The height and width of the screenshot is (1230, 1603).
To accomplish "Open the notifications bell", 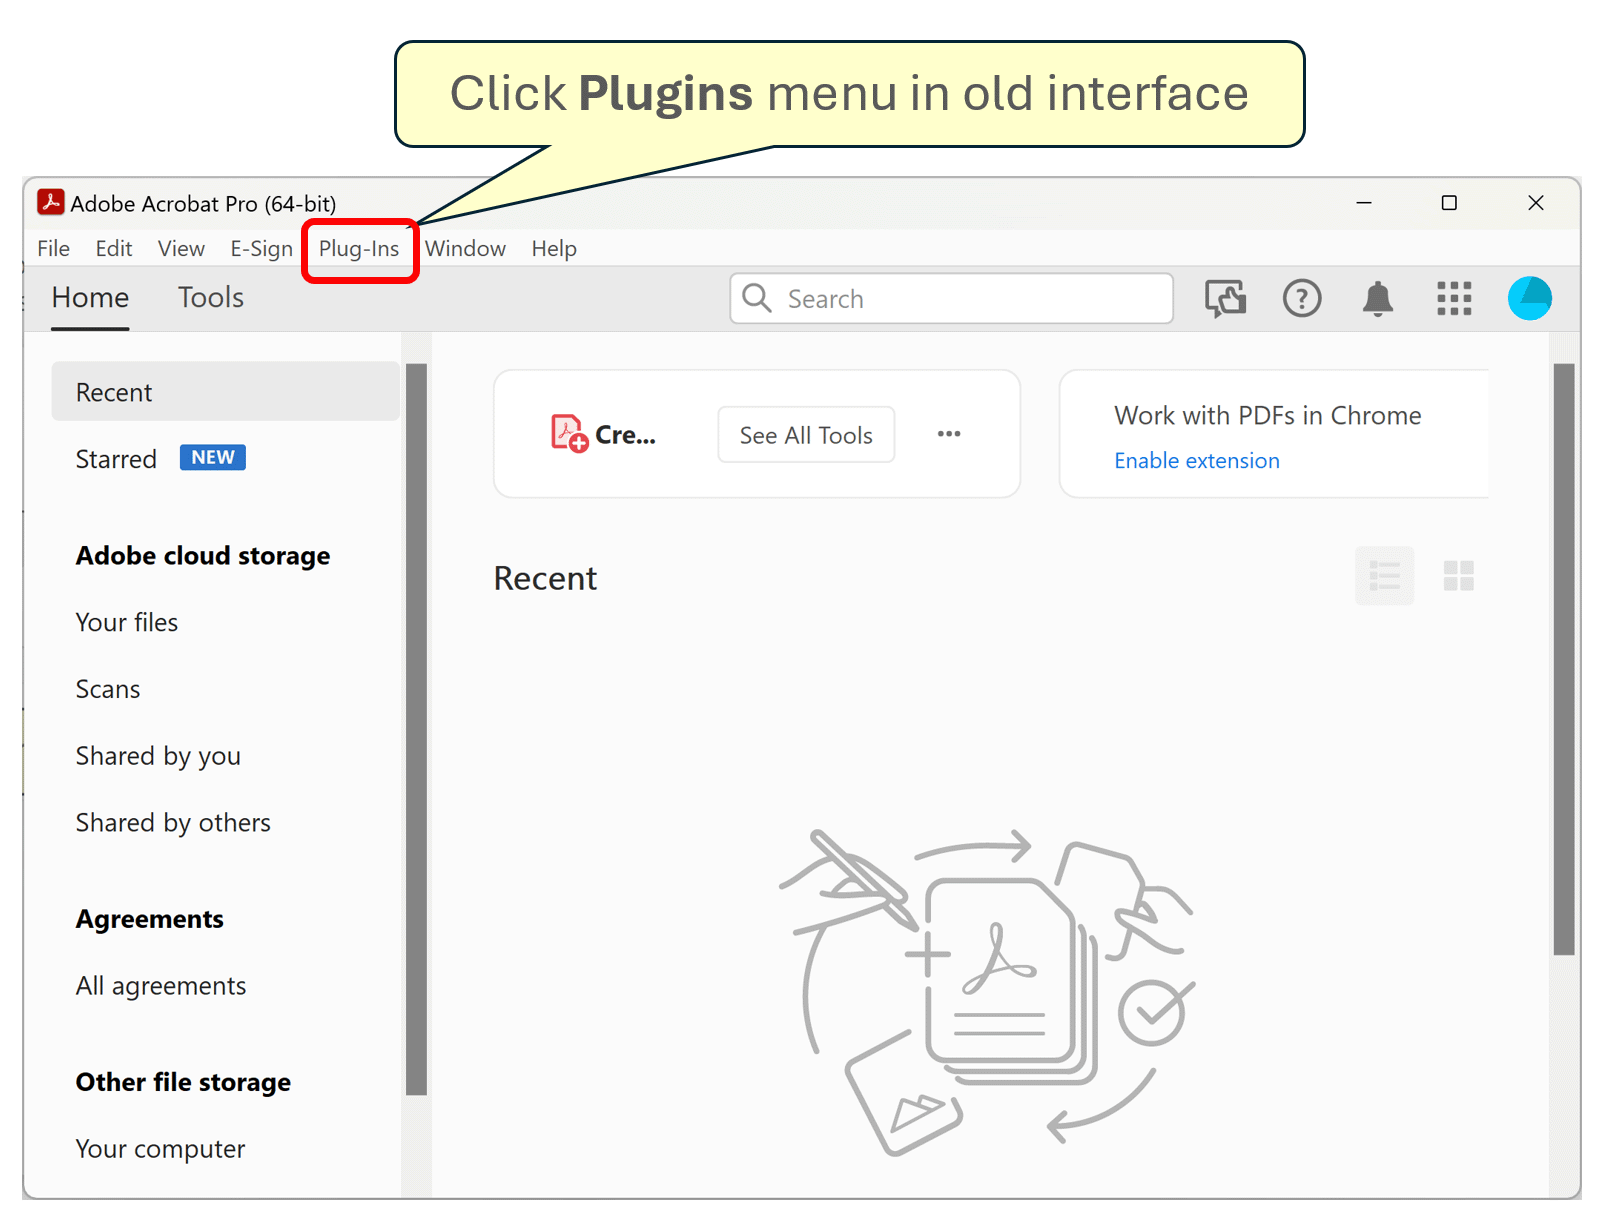I will tap(1377, 298).
